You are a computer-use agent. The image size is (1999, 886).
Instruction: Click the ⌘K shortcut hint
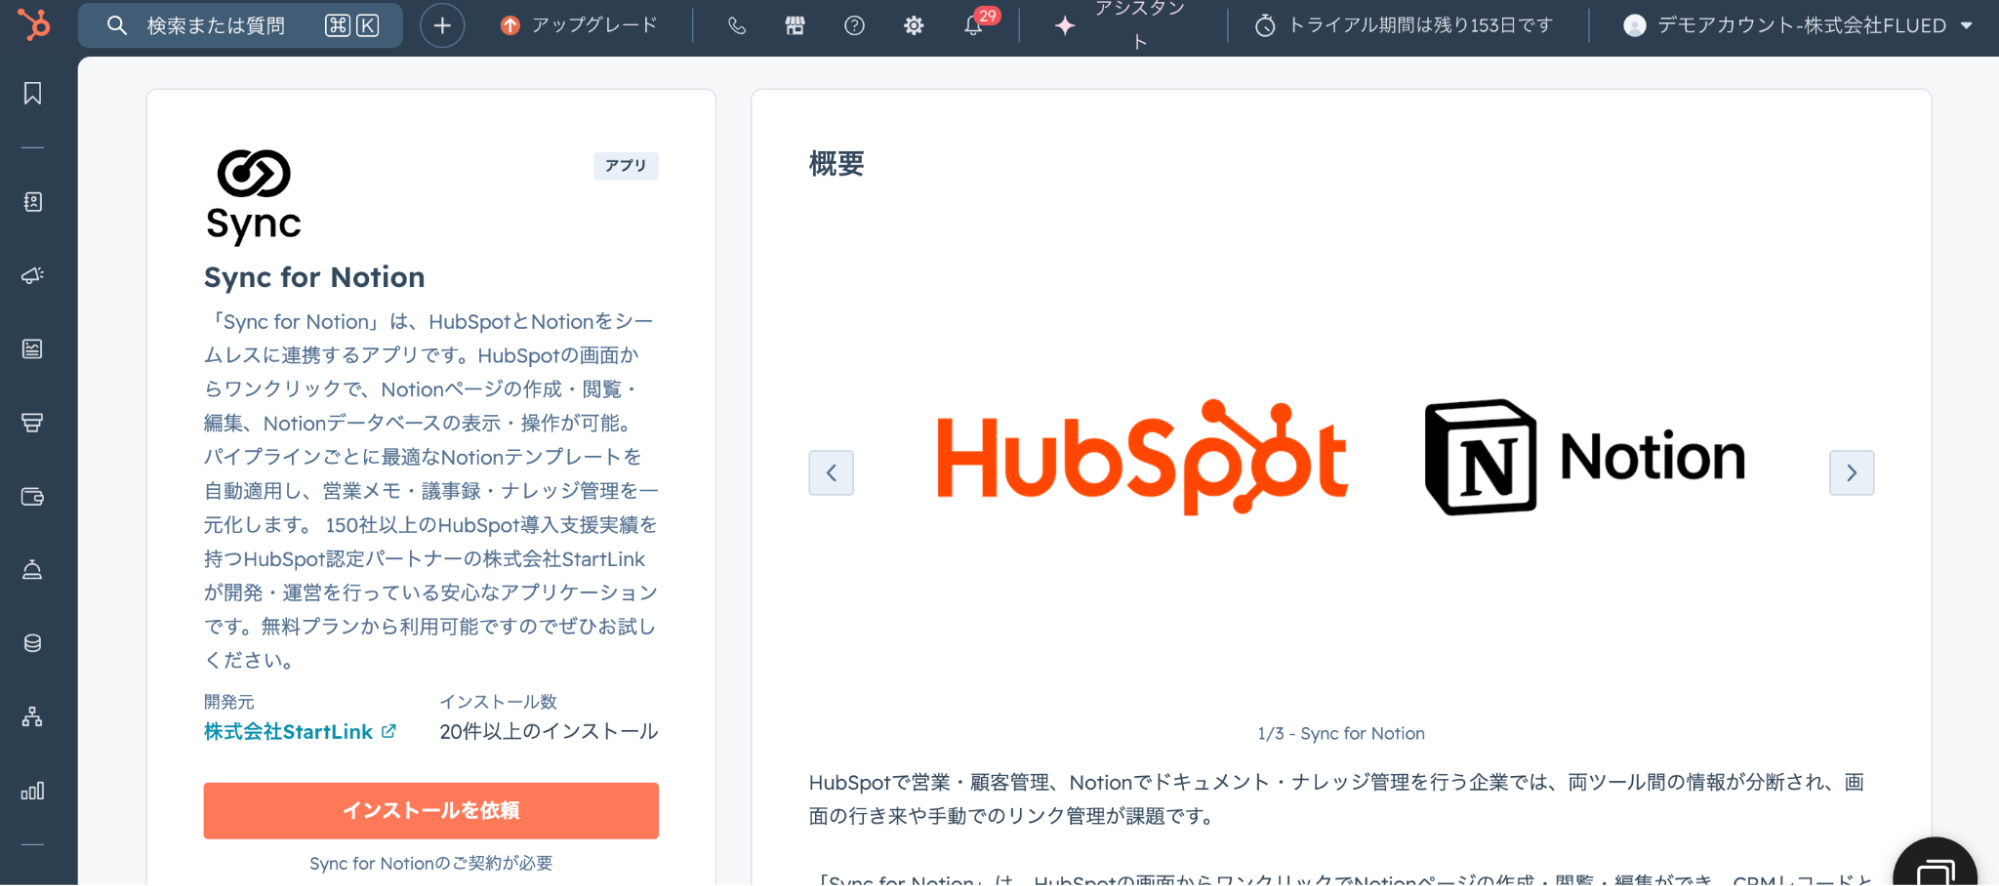coord(352,25)
